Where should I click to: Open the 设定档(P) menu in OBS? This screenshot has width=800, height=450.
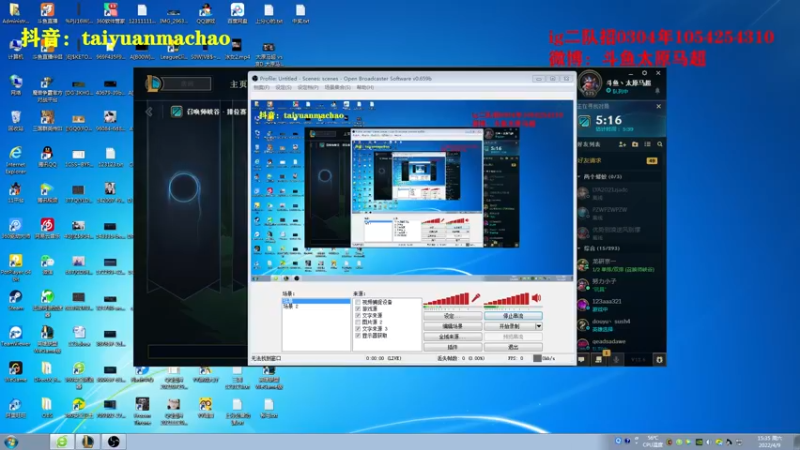(308, 87)
